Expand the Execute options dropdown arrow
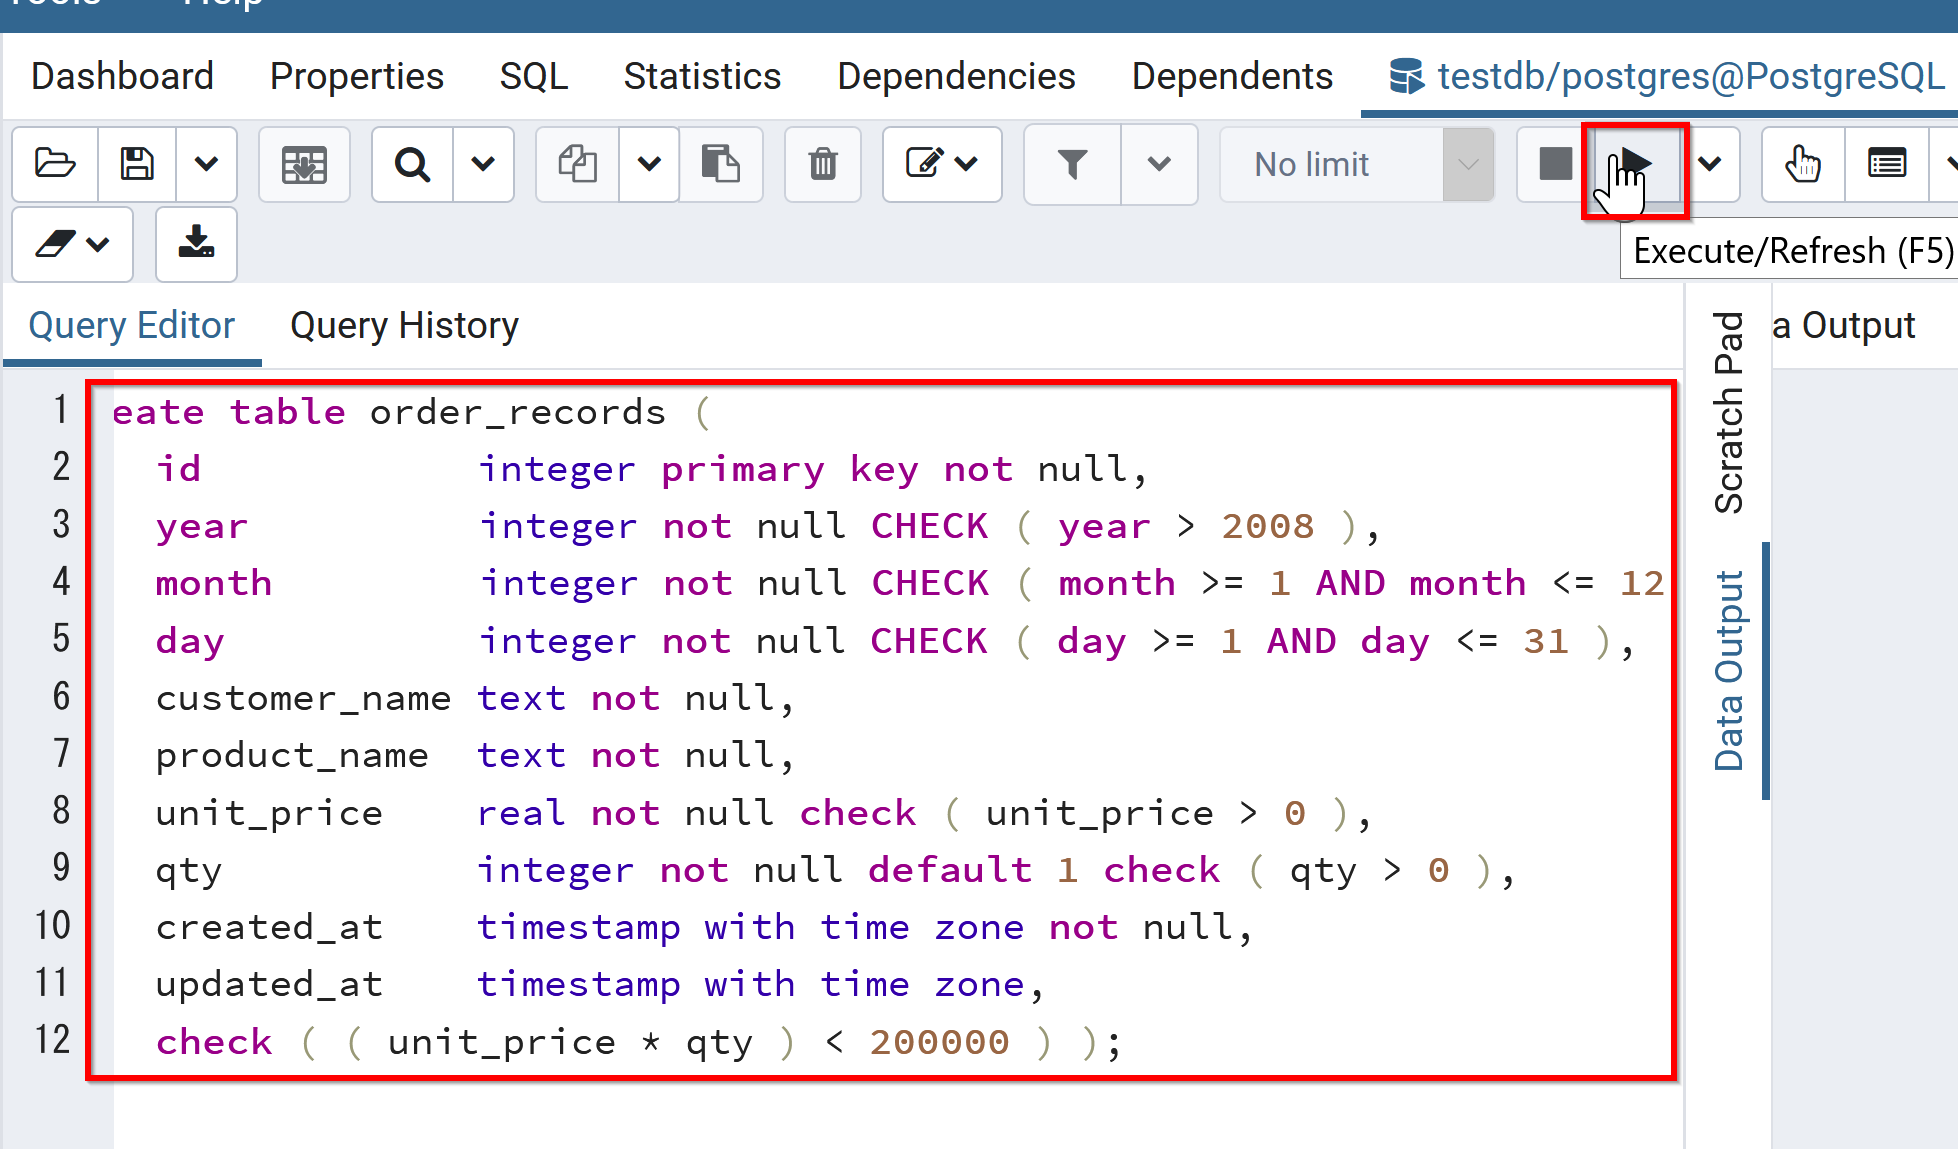Screen dimensions: 1958x1149 [1710, 164]
